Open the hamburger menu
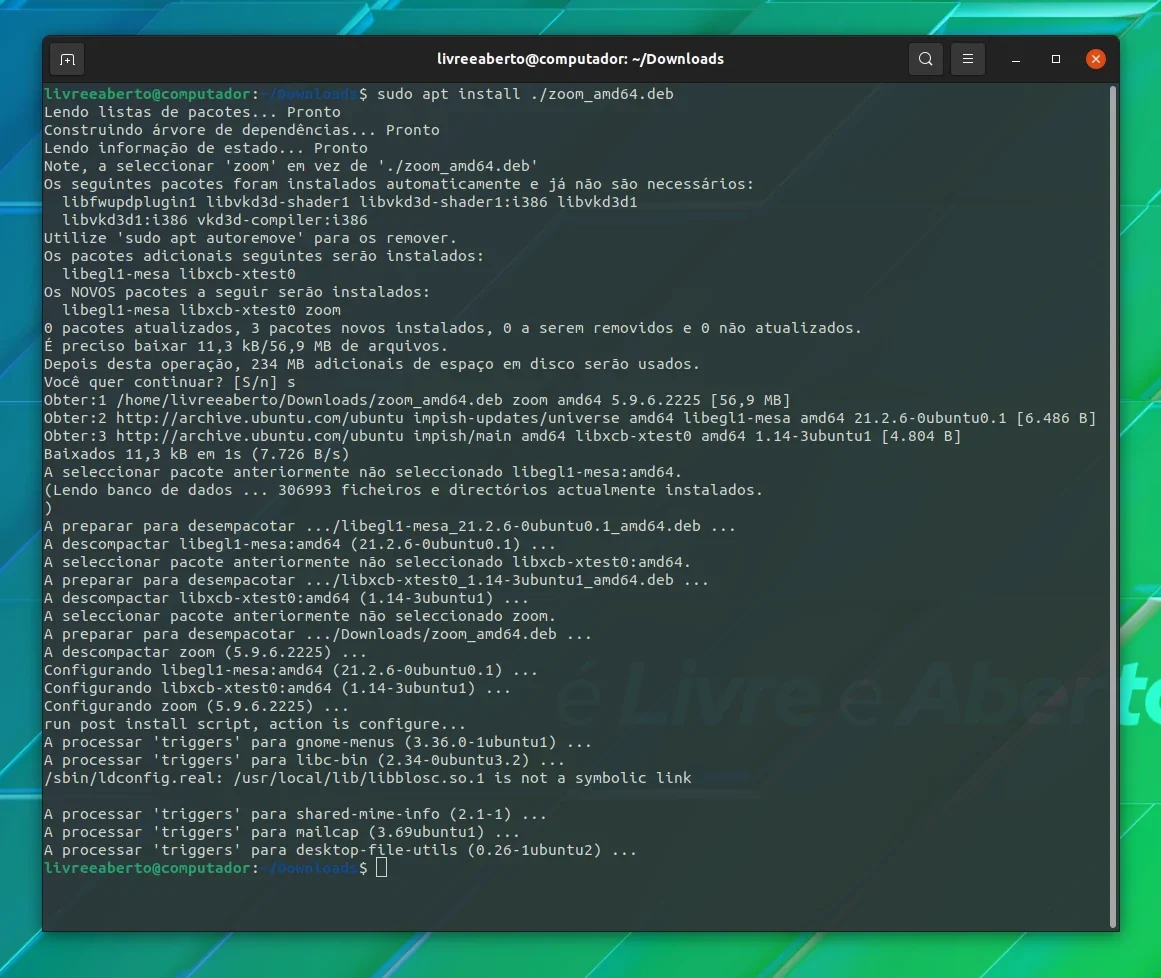 click(968, 59)
